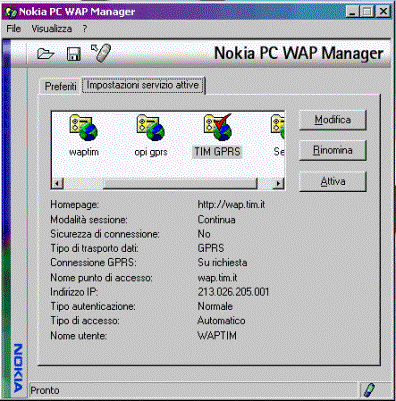
Task: Click the access type value Automatico
Action: pos(221,321)
